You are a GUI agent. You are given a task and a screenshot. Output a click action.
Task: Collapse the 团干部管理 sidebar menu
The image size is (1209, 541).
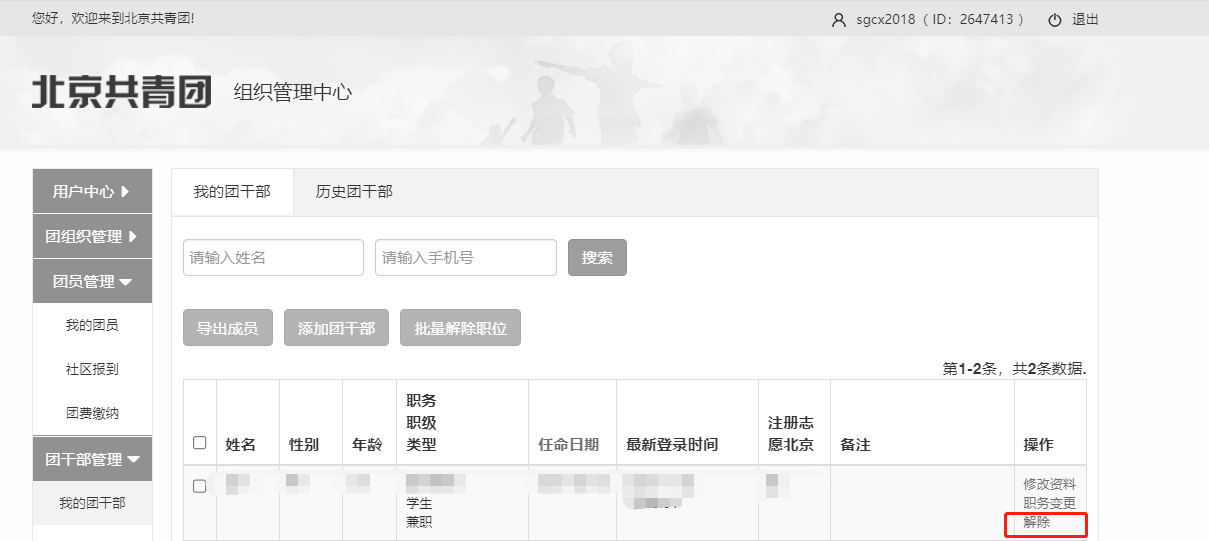[92, 460]
